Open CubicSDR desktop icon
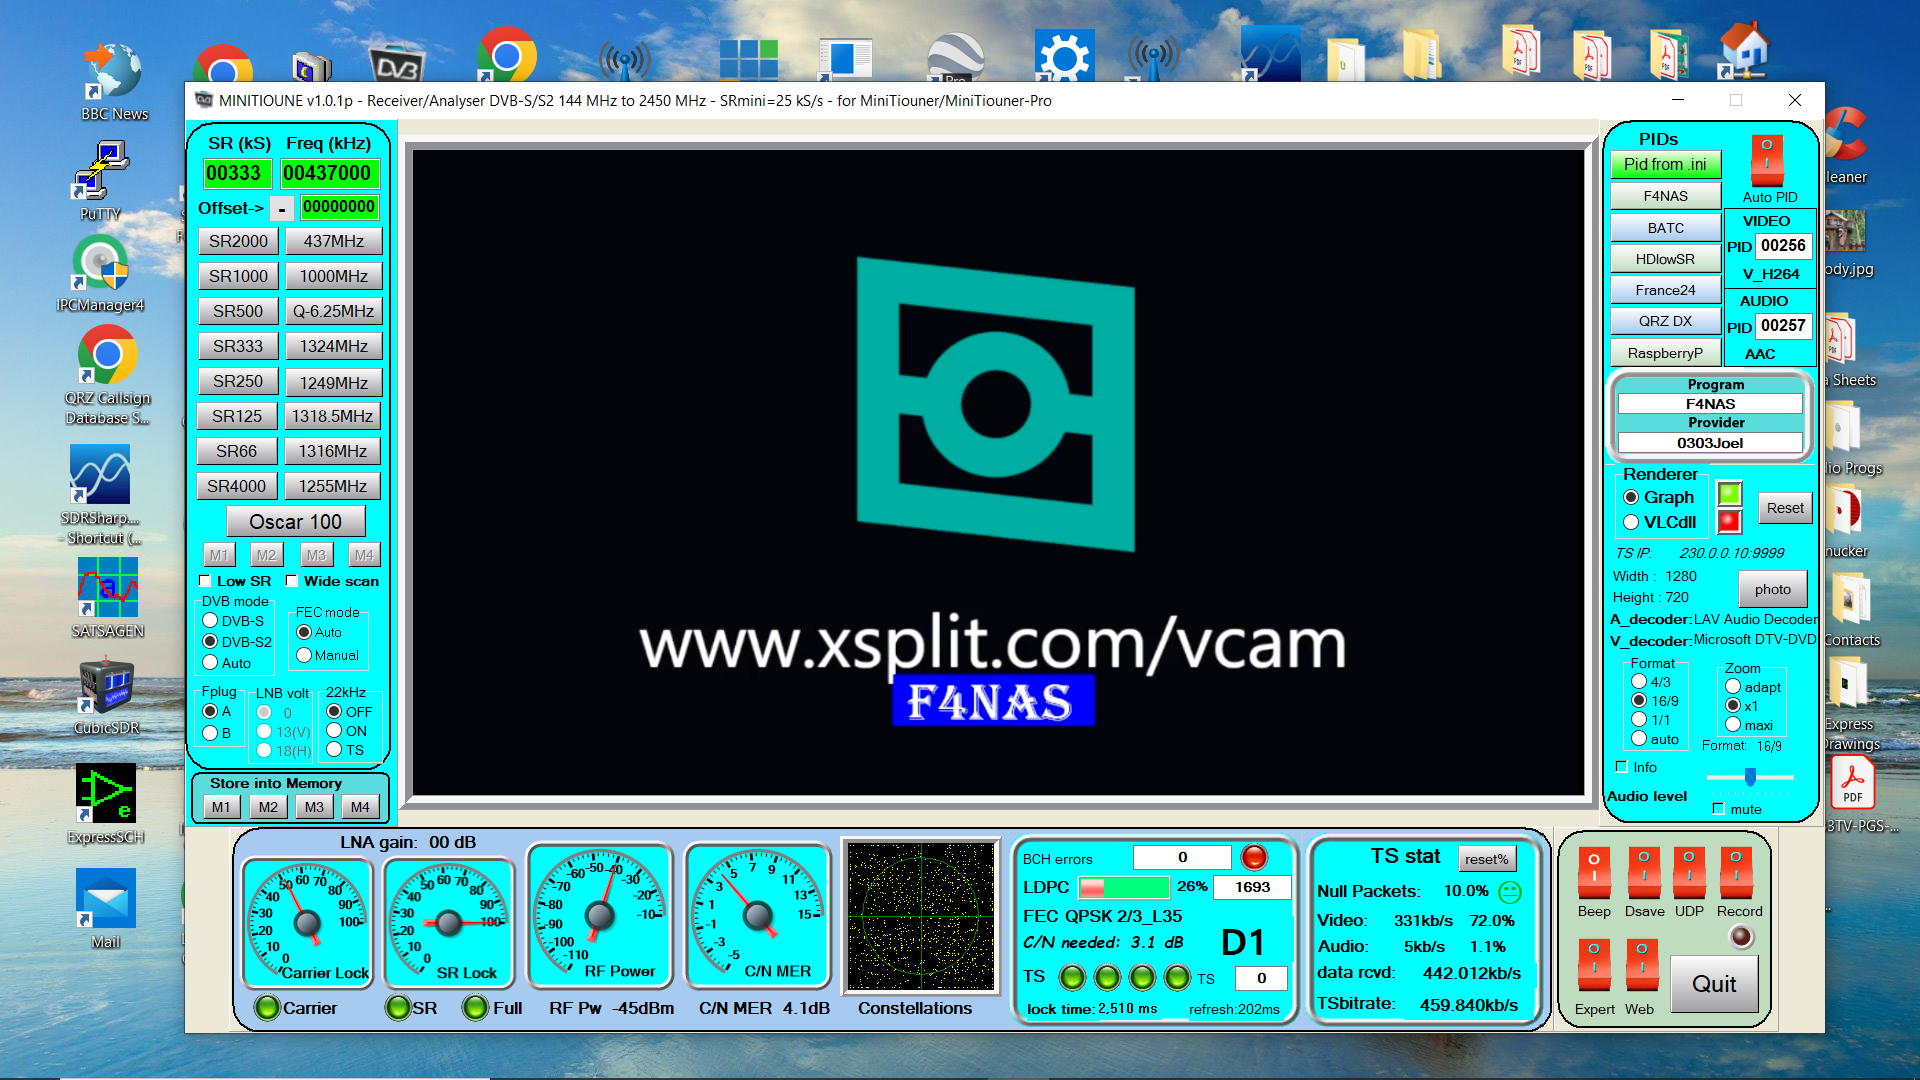1920x1080 pixels. (107, 697)
